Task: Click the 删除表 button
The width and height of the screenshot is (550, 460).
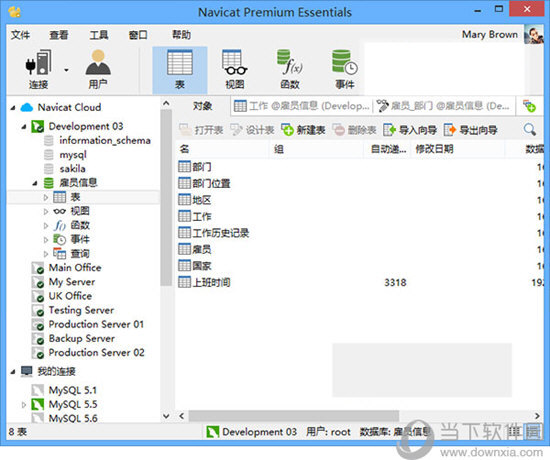Action: [354, 130]
